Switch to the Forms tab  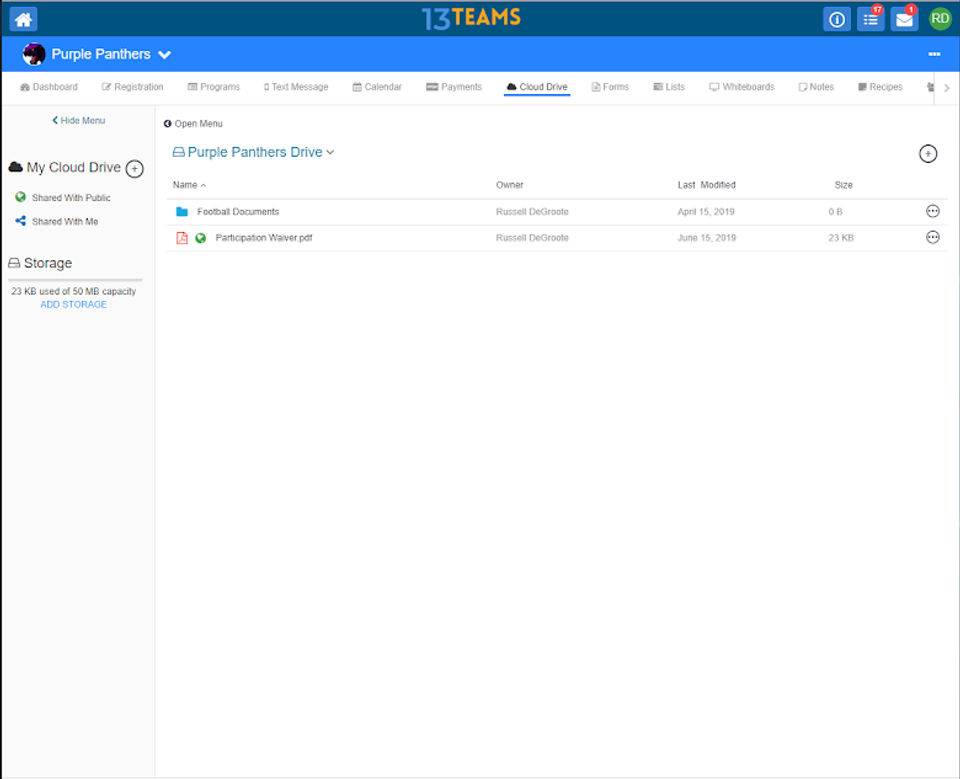tap(610, 87)
